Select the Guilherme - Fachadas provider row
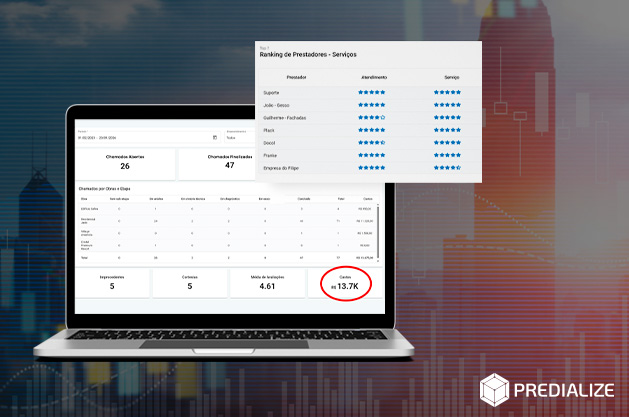629x417 pixels. [x=368, y=117]
